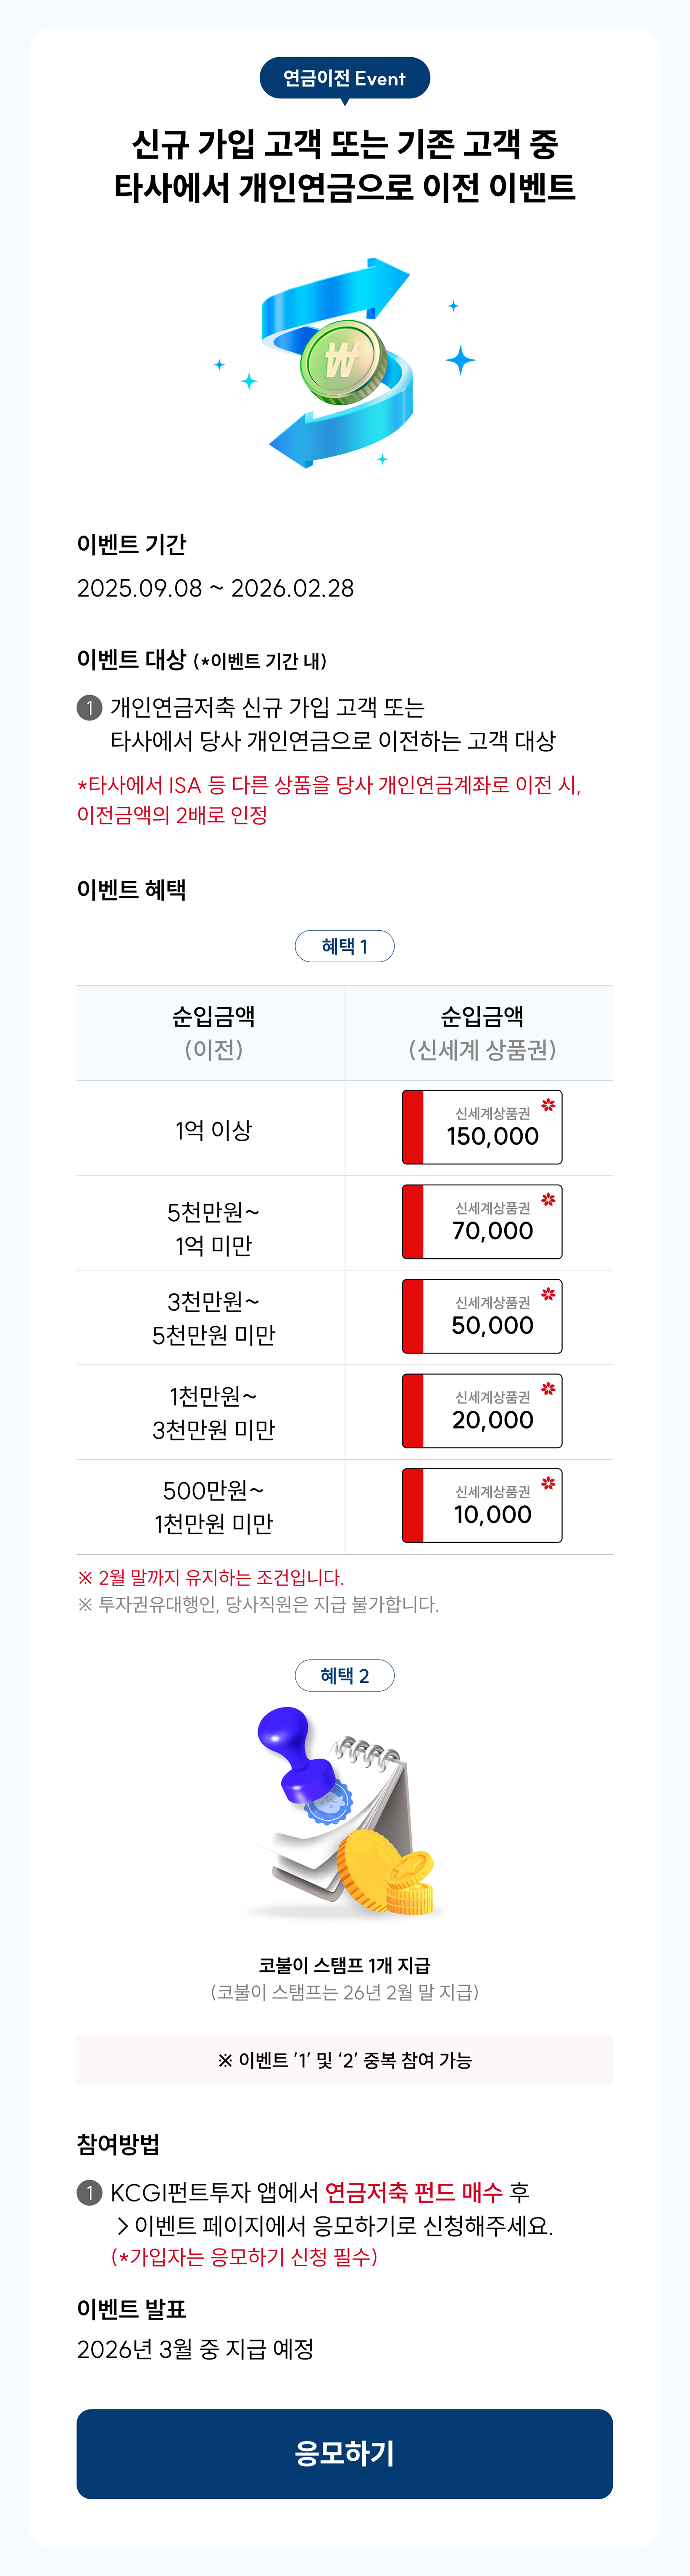Click the 20,000 신세계상품권 voucher
Screen dimensions: 690x2576
(482, 1411)
